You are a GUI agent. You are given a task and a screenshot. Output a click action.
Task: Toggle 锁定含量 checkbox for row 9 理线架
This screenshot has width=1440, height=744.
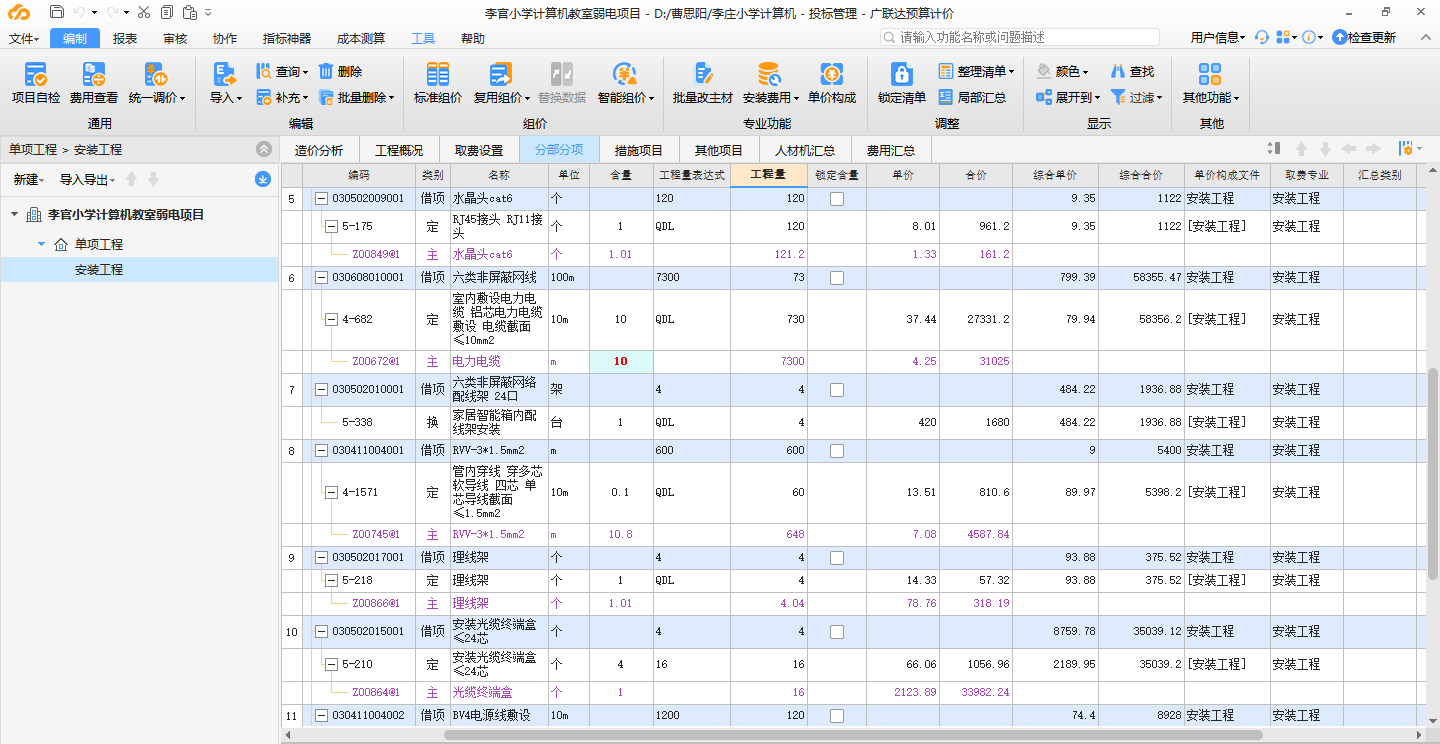click(837, 558)
